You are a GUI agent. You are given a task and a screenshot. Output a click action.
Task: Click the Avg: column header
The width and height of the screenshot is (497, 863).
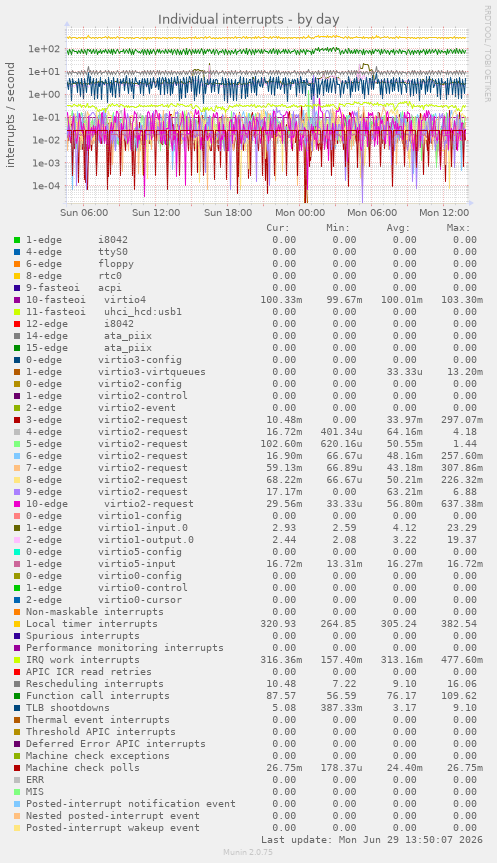(398, 228)
